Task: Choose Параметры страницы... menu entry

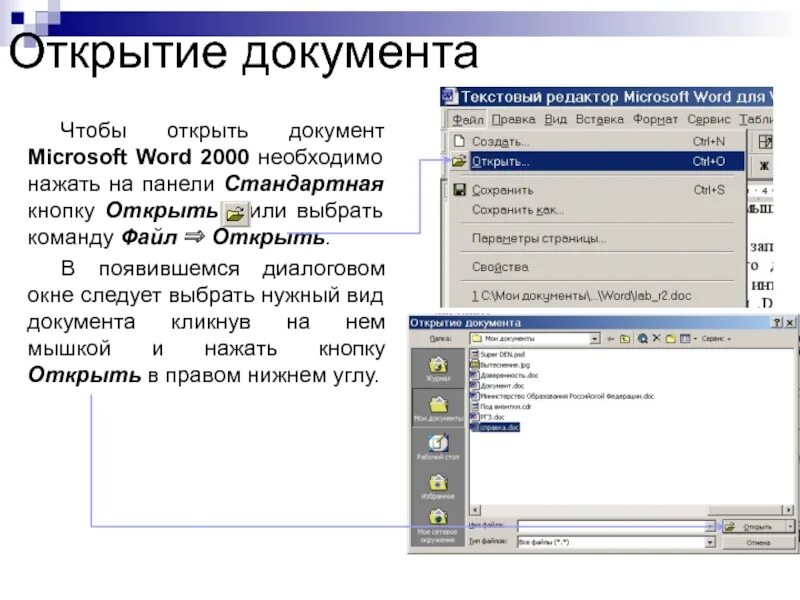Action: (x=597, y=238)
